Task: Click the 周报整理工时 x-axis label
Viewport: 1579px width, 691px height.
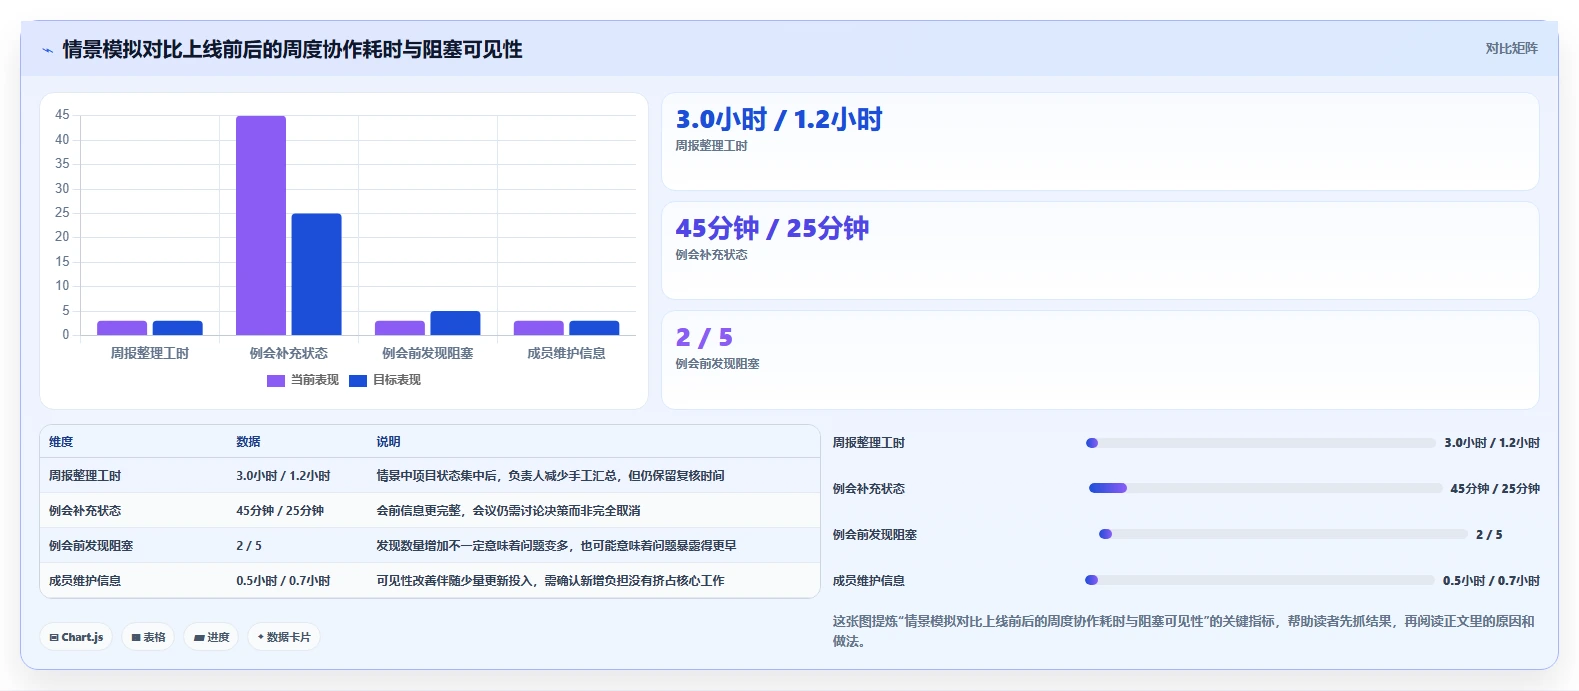Action: coord(150,354)
